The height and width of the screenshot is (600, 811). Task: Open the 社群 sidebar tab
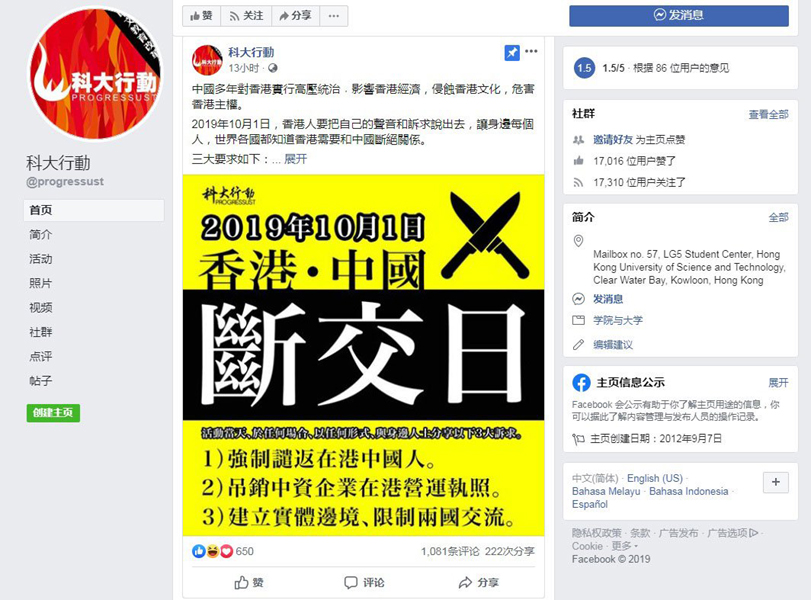tap(41, 332)
